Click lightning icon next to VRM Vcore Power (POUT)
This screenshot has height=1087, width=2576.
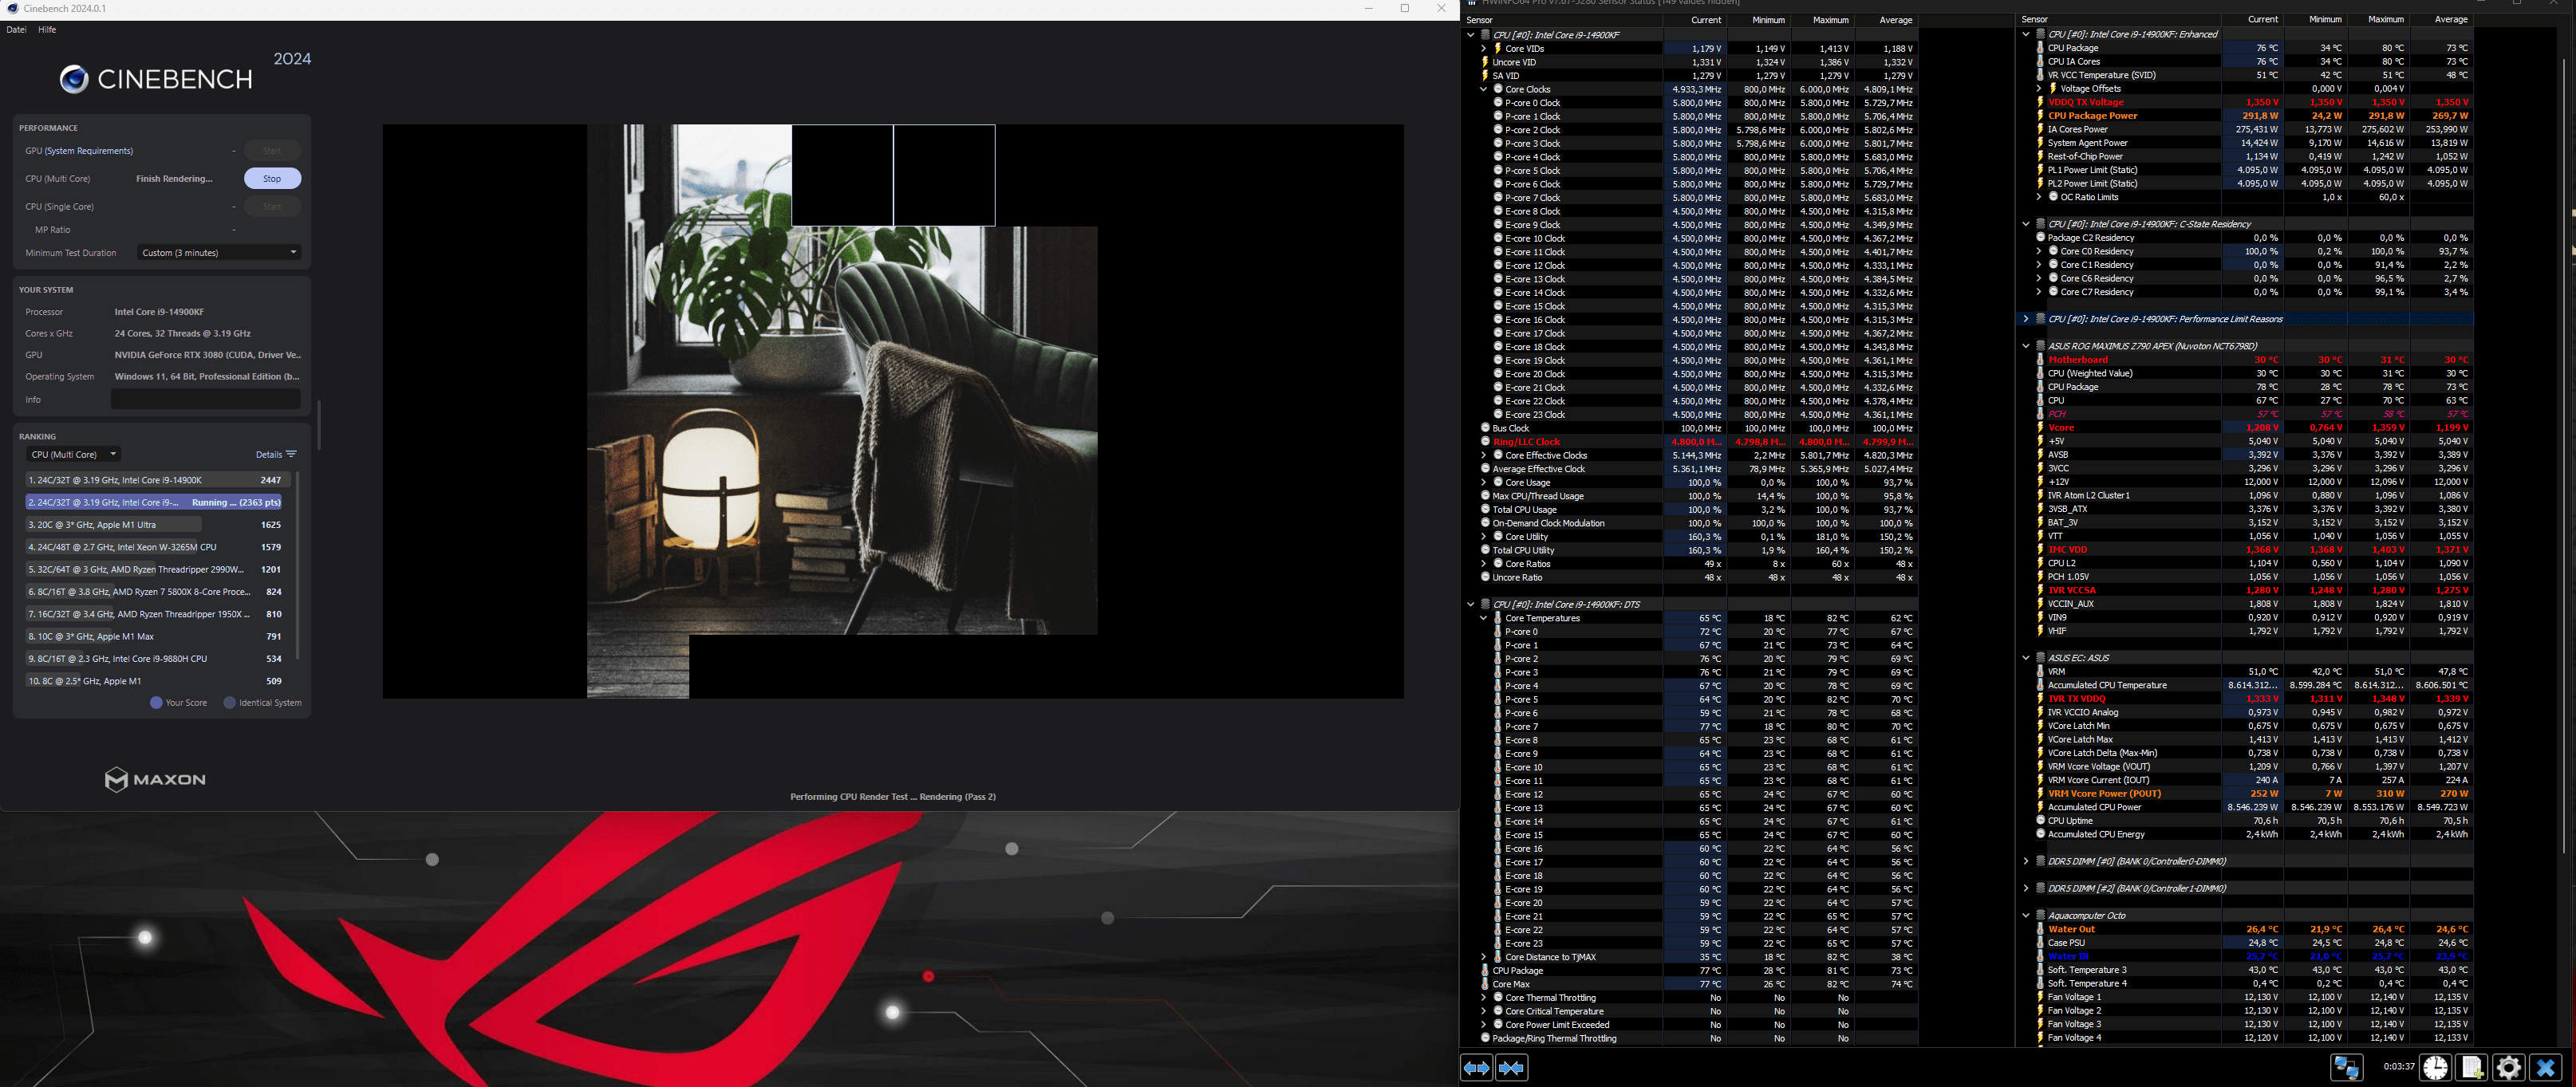[x=2040, y=793]
